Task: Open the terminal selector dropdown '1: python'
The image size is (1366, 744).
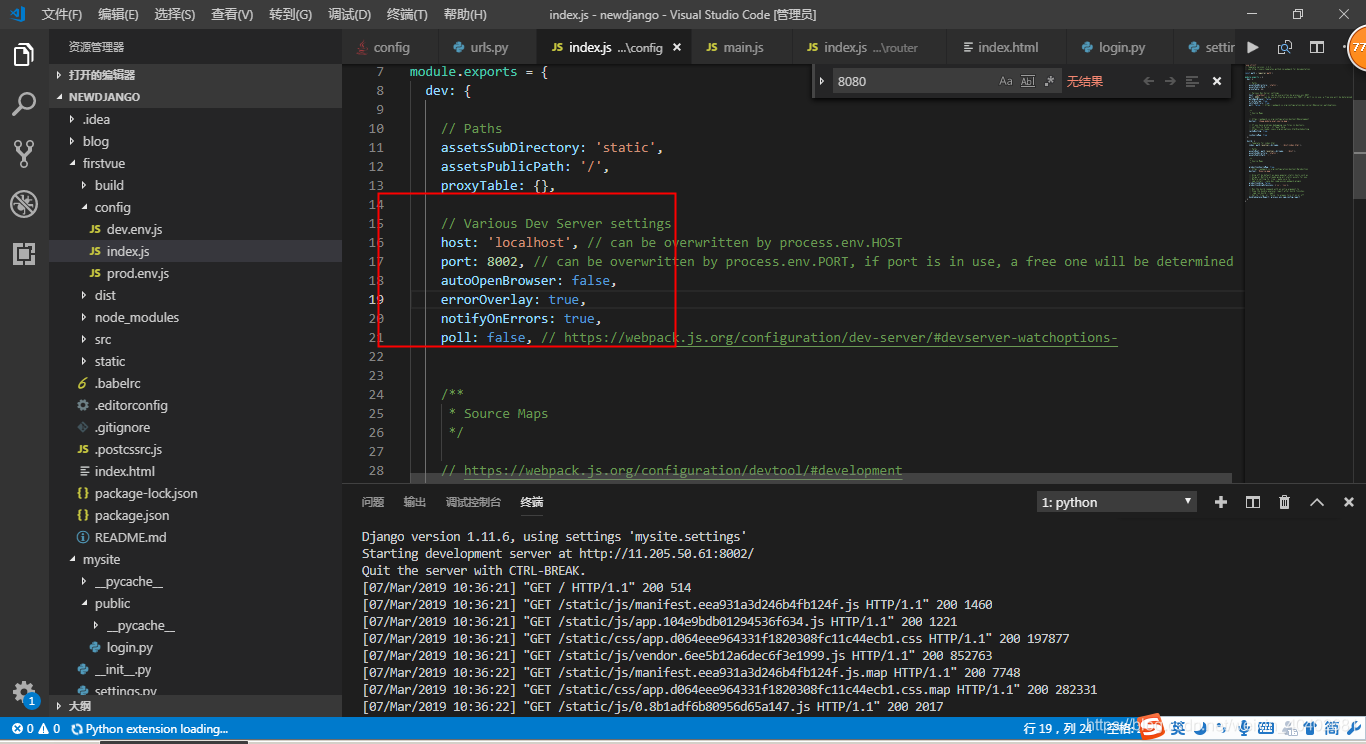Action: 1117,502
